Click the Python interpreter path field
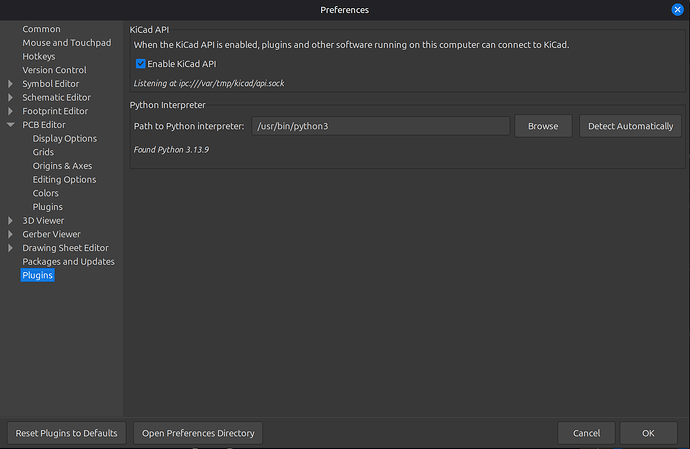The height and width of the screenshot is (449, 690). pyautogui.click(x=379, y=126)
